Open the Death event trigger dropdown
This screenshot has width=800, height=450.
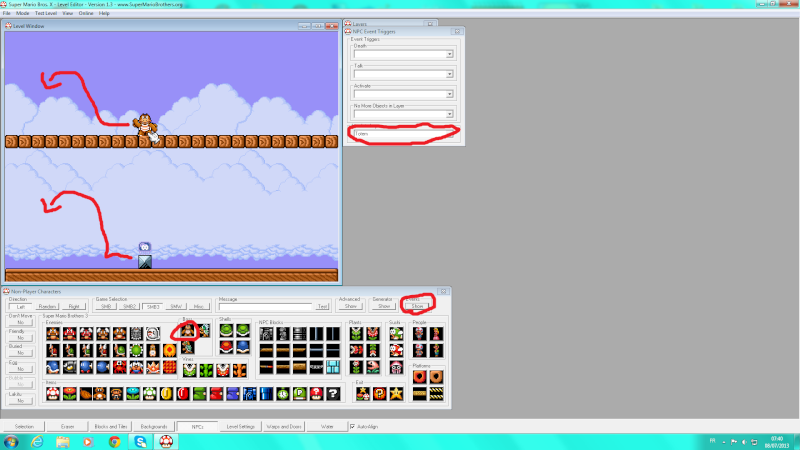tap(449, 54)
